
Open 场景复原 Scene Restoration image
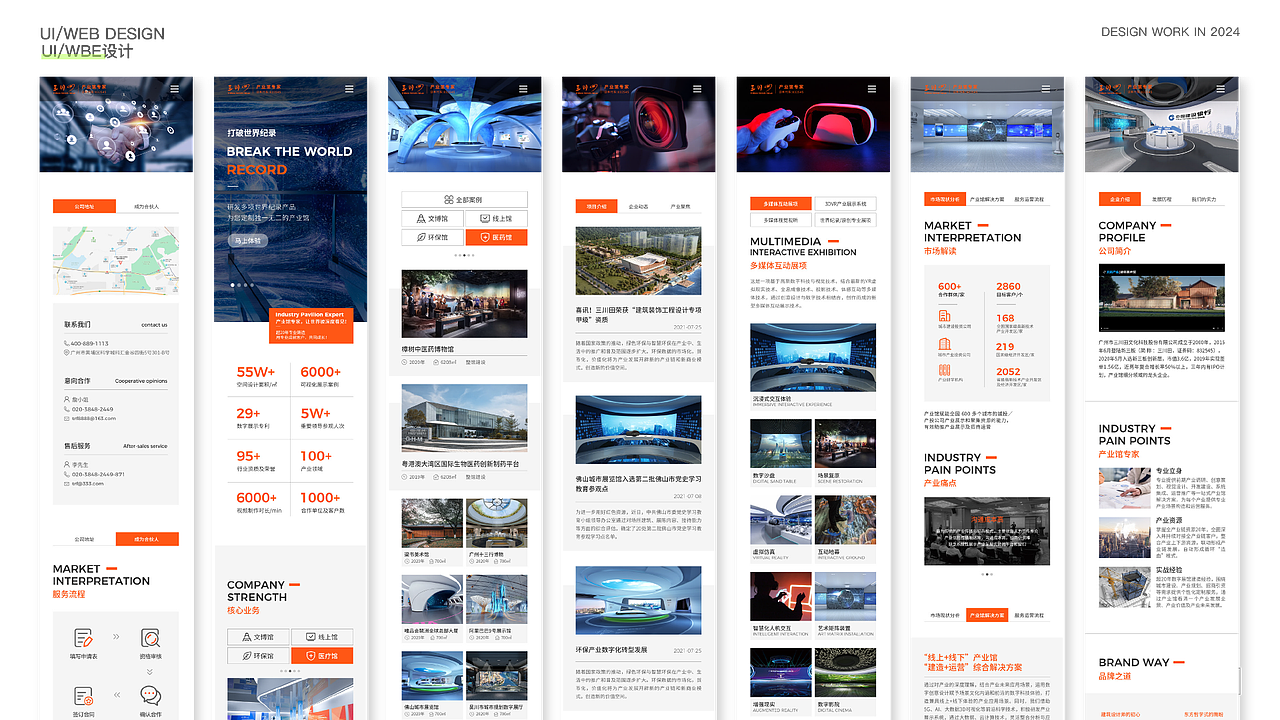[845, 443]
